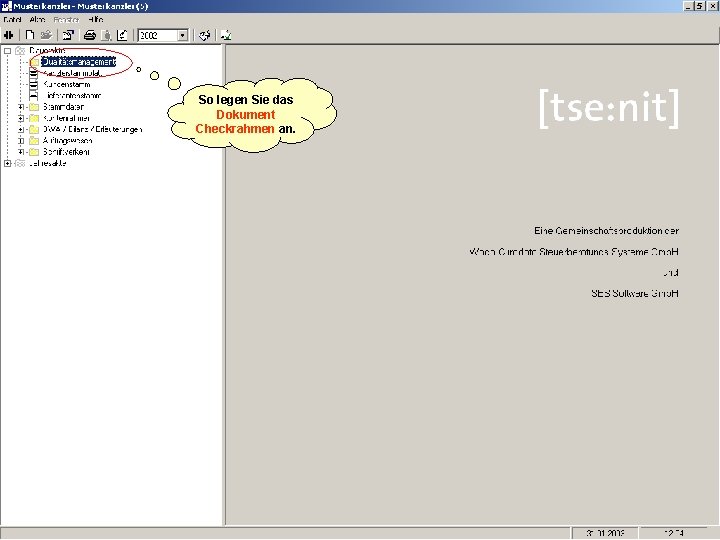Click the pencil-on-sheet edit icon in toolbar
The height and width of the screenshot is (540, 720).
(x=122, y=35)
